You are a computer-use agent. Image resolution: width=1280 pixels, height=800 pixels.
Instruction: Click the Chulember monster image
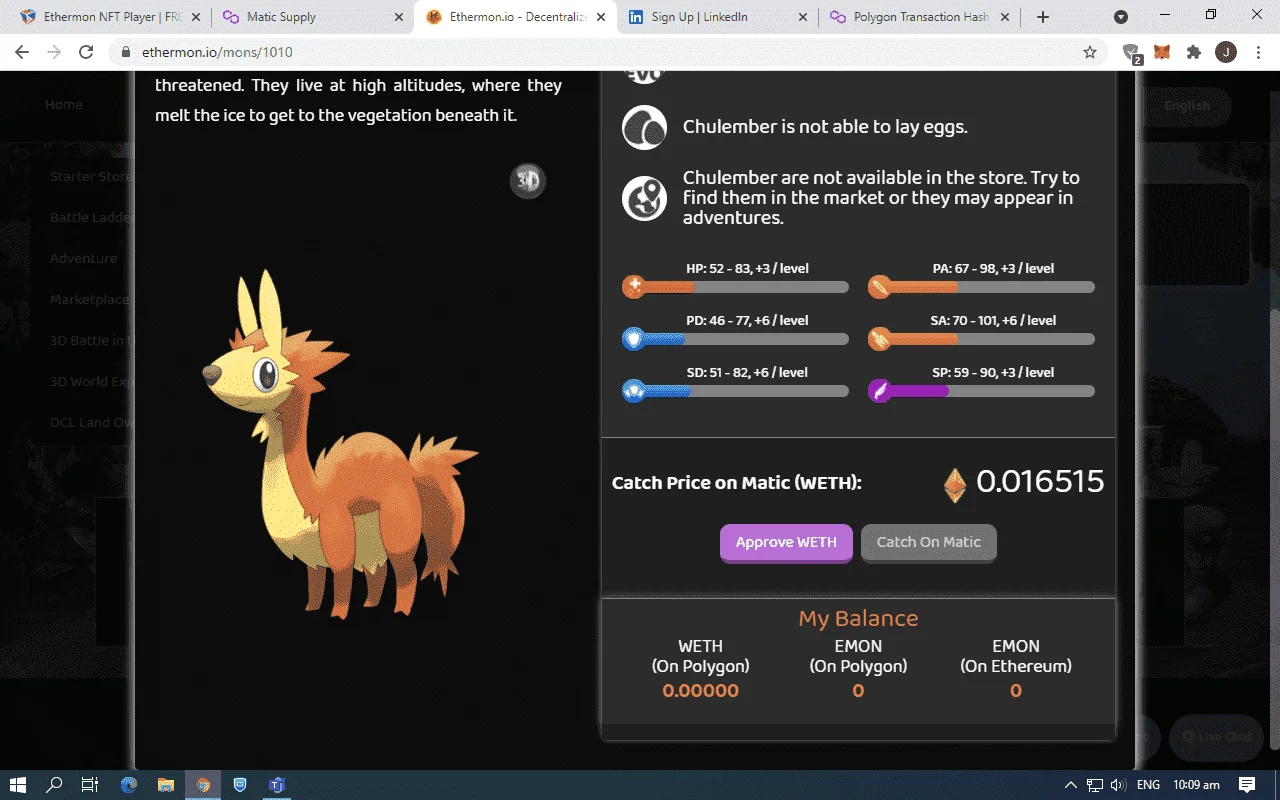tap(340, 443)
